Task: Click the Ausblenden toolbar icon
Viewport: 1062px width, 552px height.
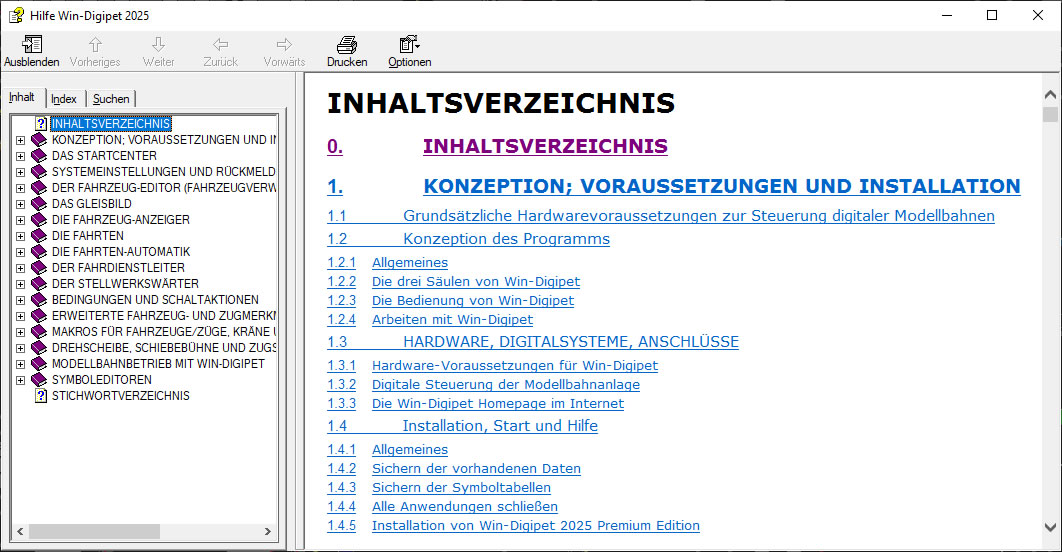Action: click(31, 45)
